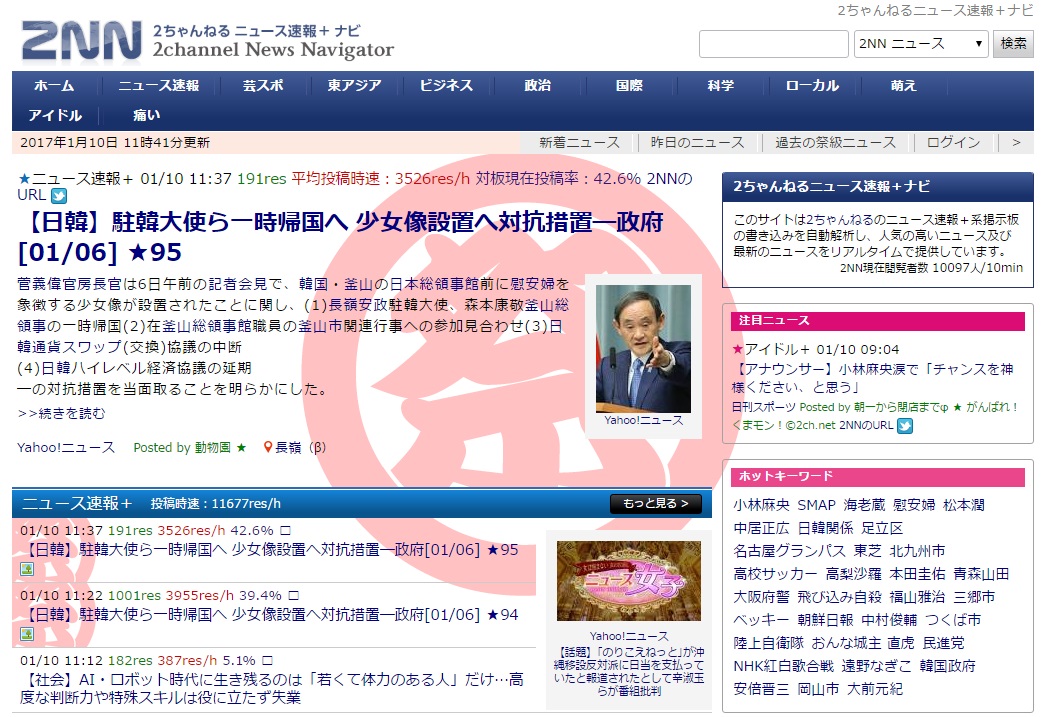Click hot keyword 小林麻央
1044x717 pixels.
click(x=761, y=505)
